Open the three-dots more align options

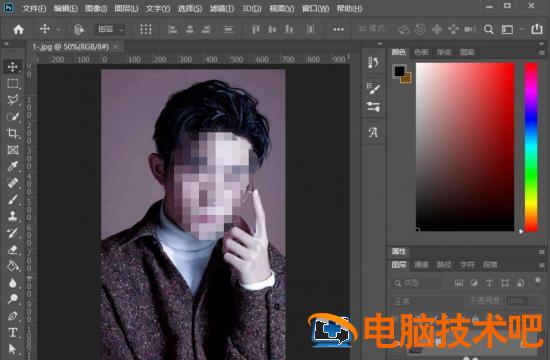(x=338, y=29)
